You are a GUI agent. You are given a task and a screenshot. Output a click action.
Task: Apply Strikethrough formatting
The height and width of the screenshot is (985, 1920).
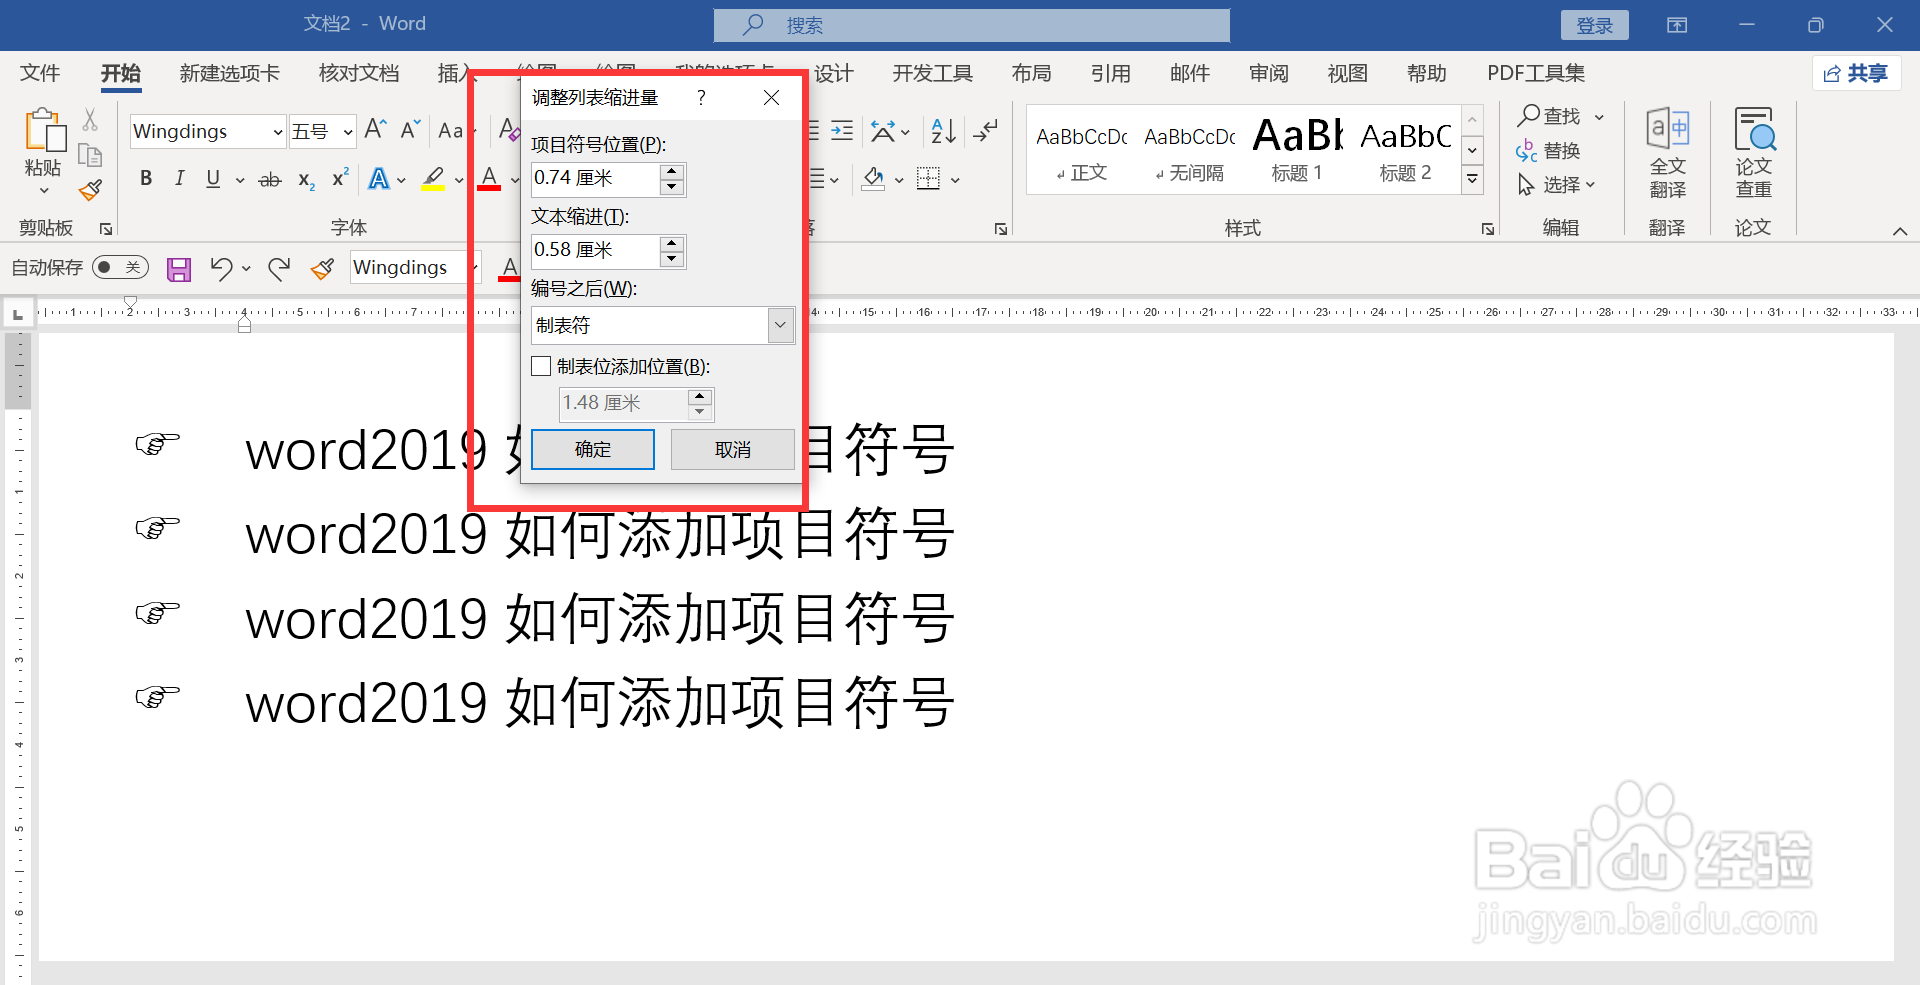point(270,180)
